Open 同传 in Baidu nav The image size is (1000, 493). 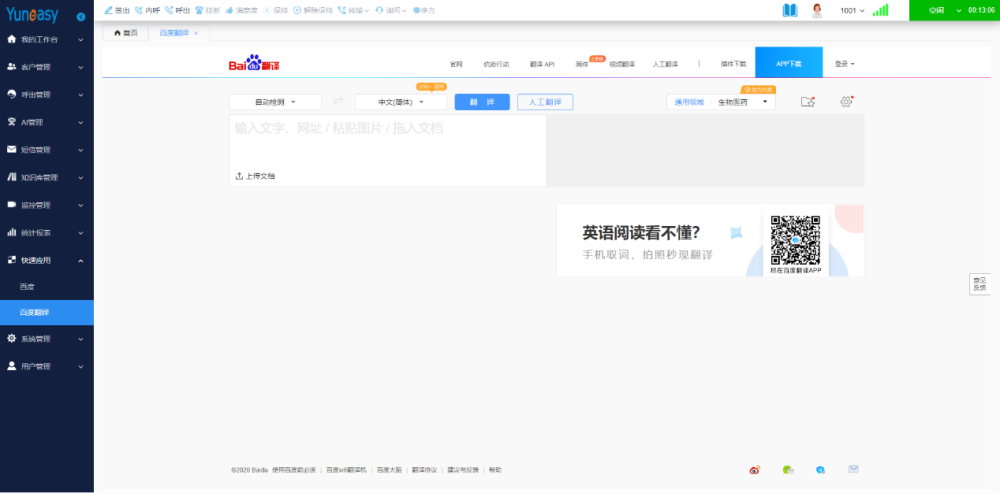[x=582, y=64]
